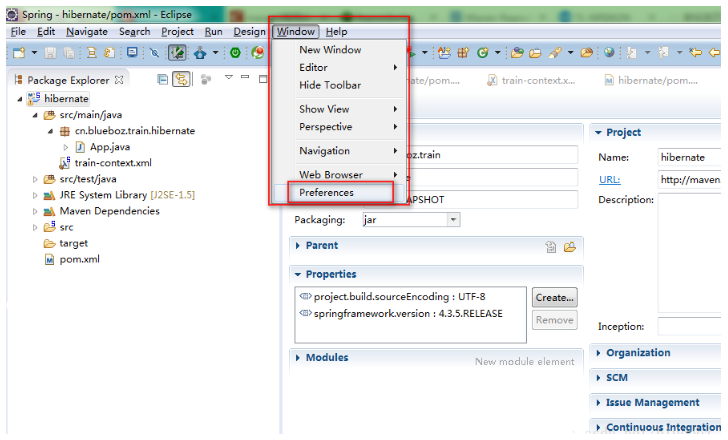Screen dimensions: 728x440
Task: Click the project Name input field
Action: click(x=688, y=157)
